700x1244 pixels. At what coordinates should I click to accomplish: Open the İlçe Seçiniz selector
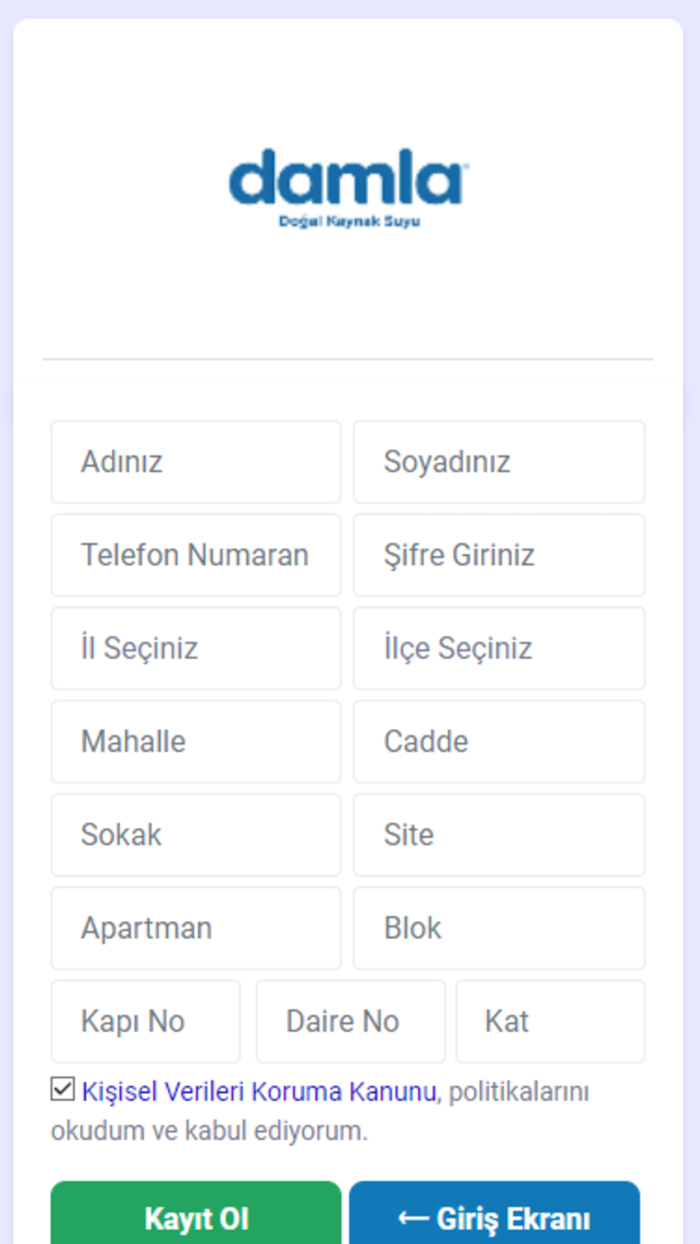click(498, 648)
